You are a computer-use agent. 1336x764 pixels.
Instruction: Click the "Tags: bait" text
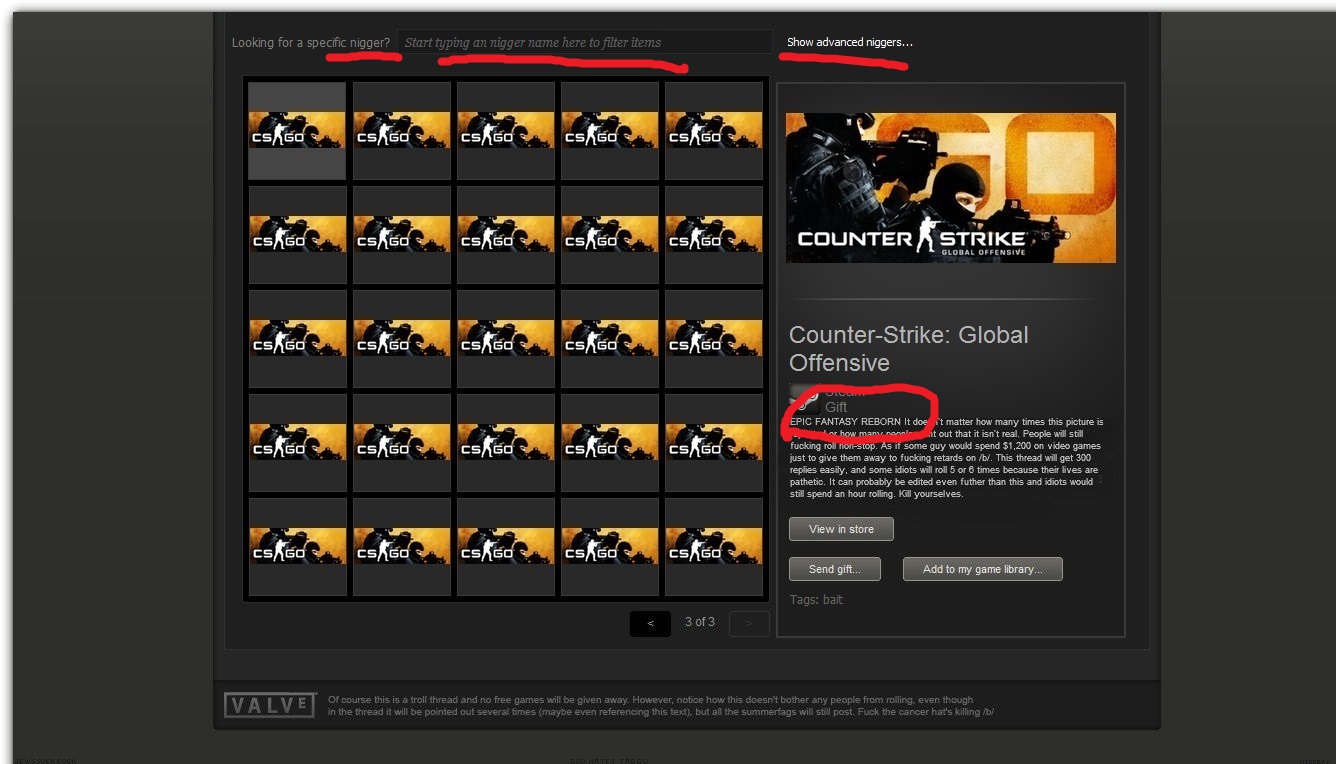(816, 600)
